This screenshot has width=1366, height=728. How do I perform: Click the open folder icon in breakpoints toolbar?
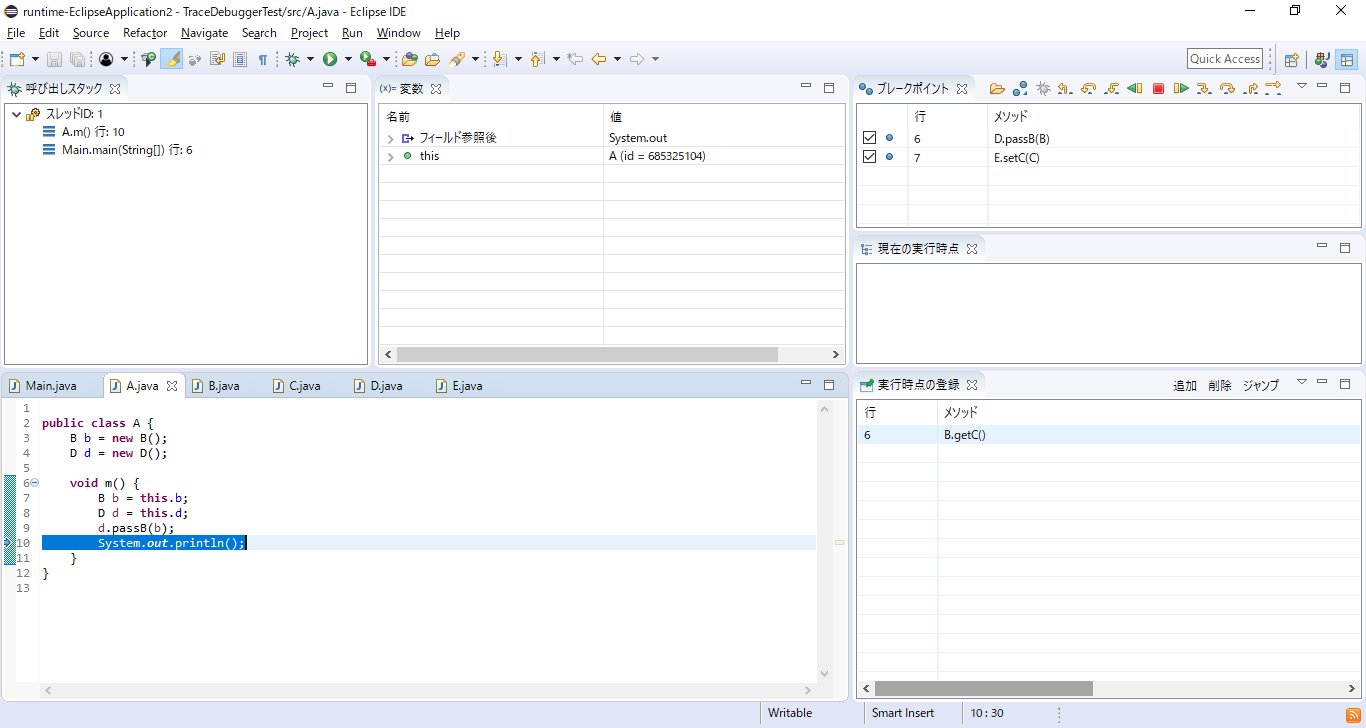point(997,89)
